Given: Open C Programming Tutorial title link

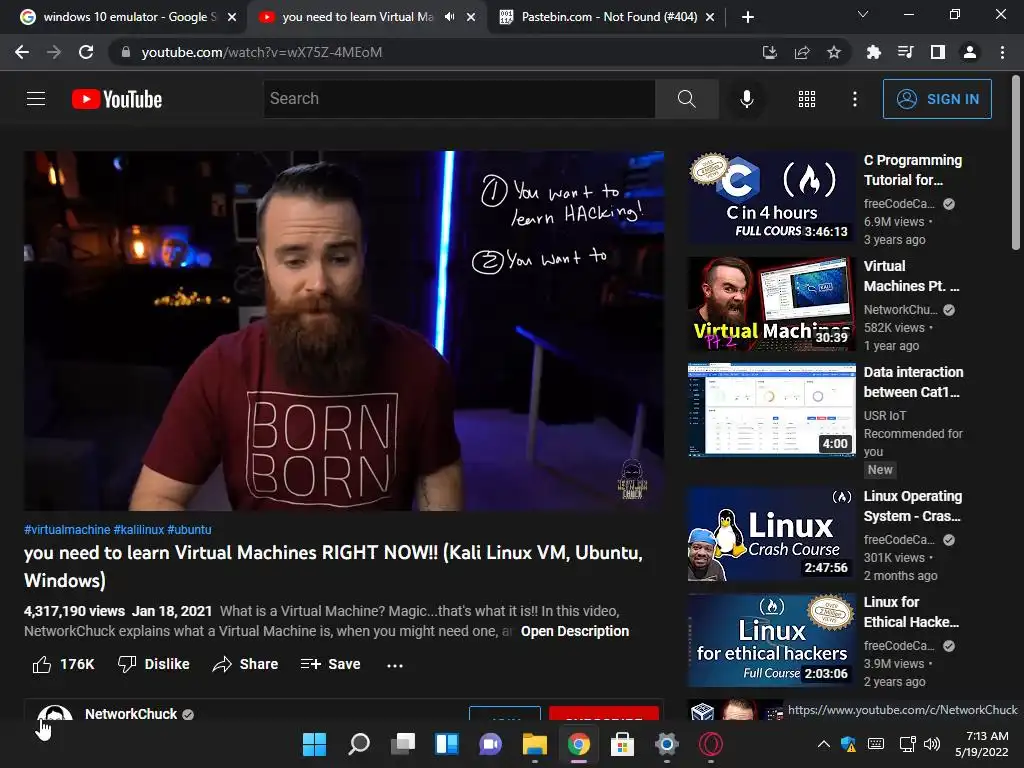Looking at the screenshot, I should pos(912,170).
